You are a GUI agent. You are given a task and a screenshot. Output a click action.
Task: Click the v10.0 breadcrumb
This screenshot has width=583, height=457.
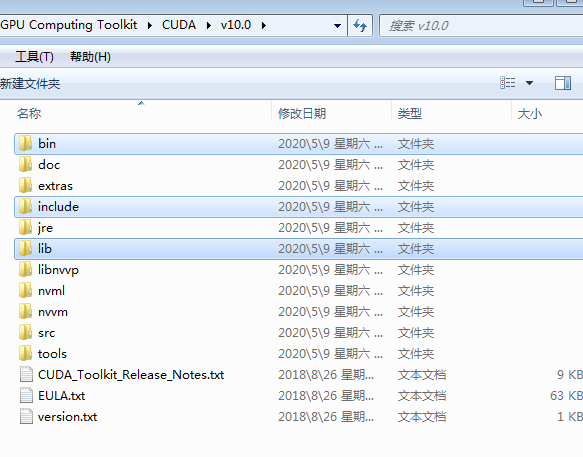click(x=236, y=25)
